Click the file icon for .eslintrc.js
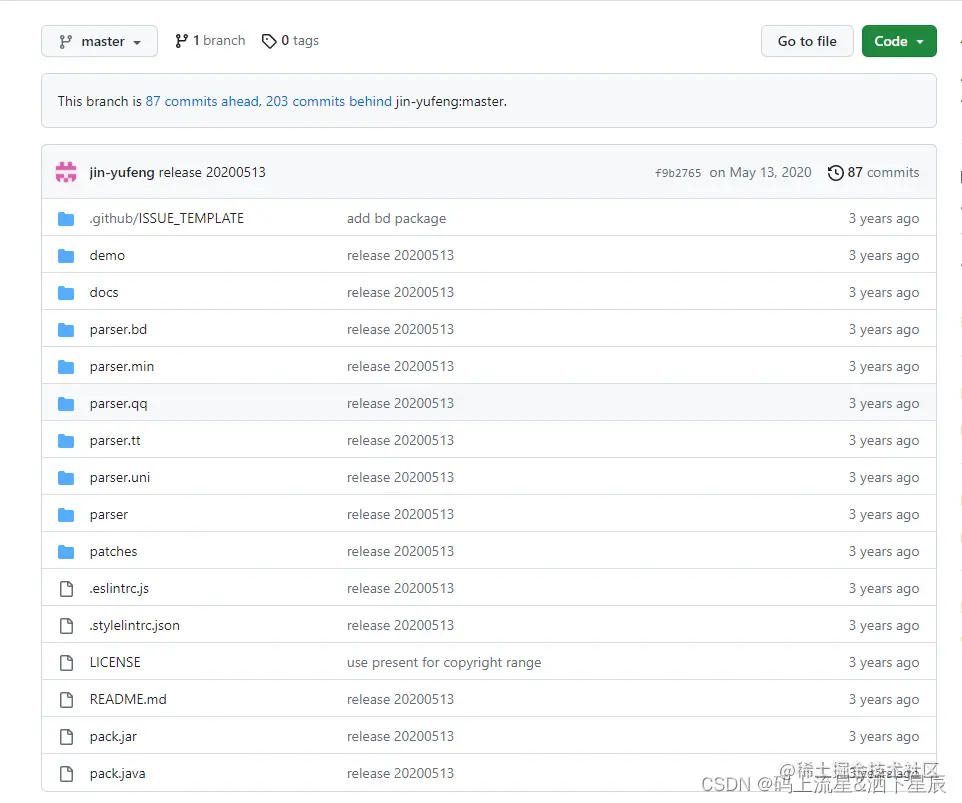 (66, 589)
